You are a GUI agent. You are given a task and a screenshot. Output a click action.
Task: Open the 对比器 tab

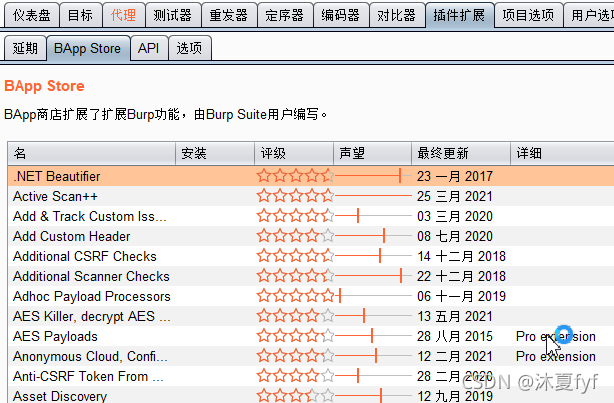coord(397,15)
